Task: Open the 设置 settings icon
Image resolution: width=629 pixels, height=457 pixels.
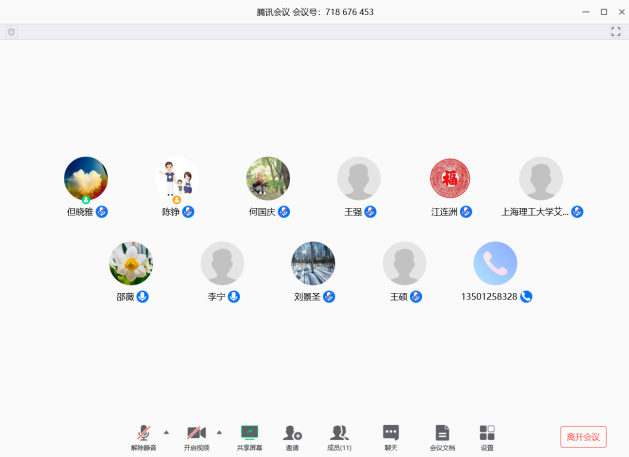Action: point(487,434)
